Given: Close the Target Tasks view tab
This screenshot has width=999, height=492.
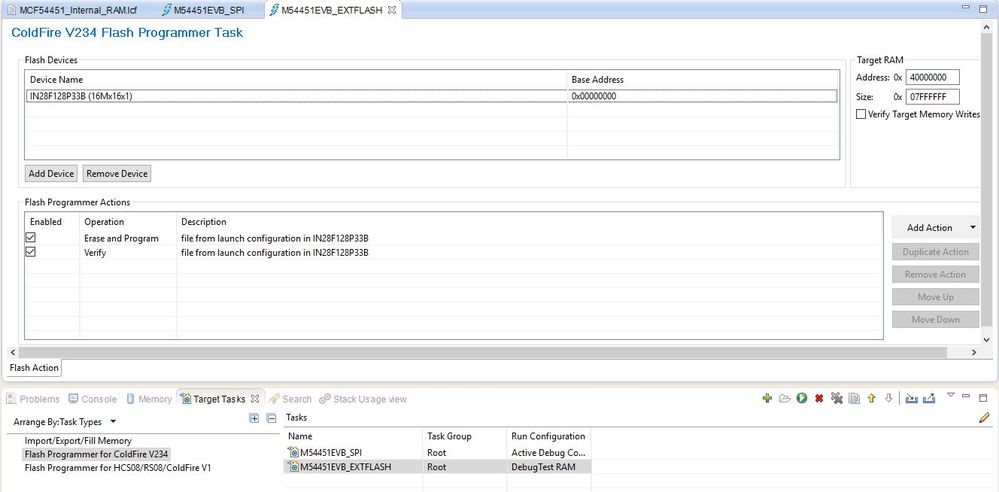Looking at the screenshot, I should 255,399.
